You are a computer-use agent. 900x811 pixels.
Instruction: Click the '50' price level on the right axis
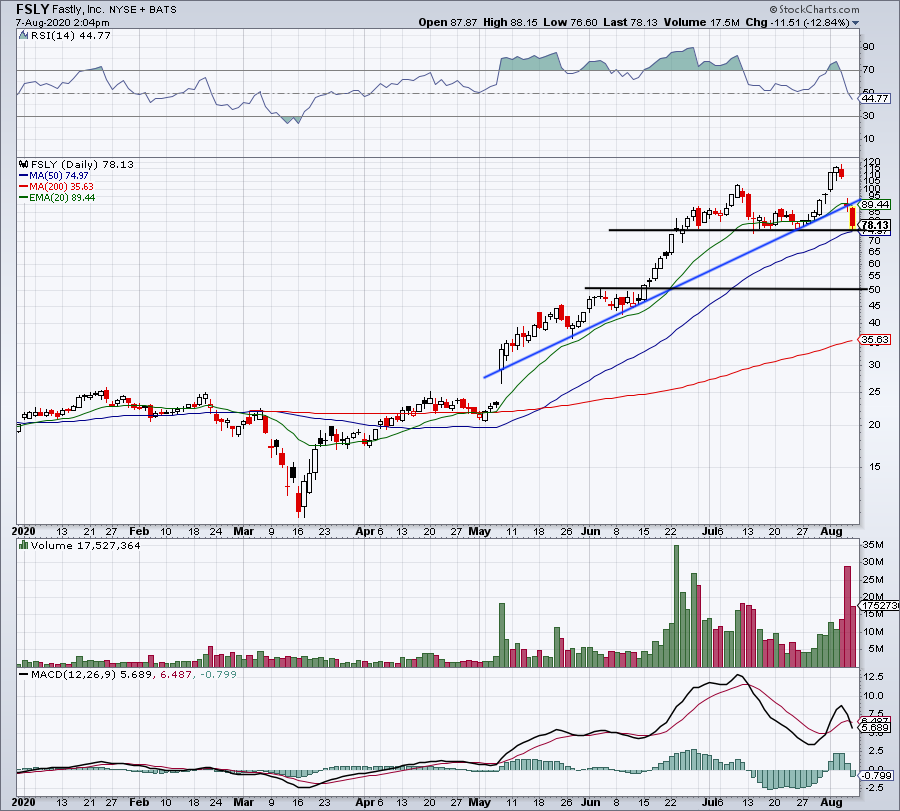click(x=875, y=289)
